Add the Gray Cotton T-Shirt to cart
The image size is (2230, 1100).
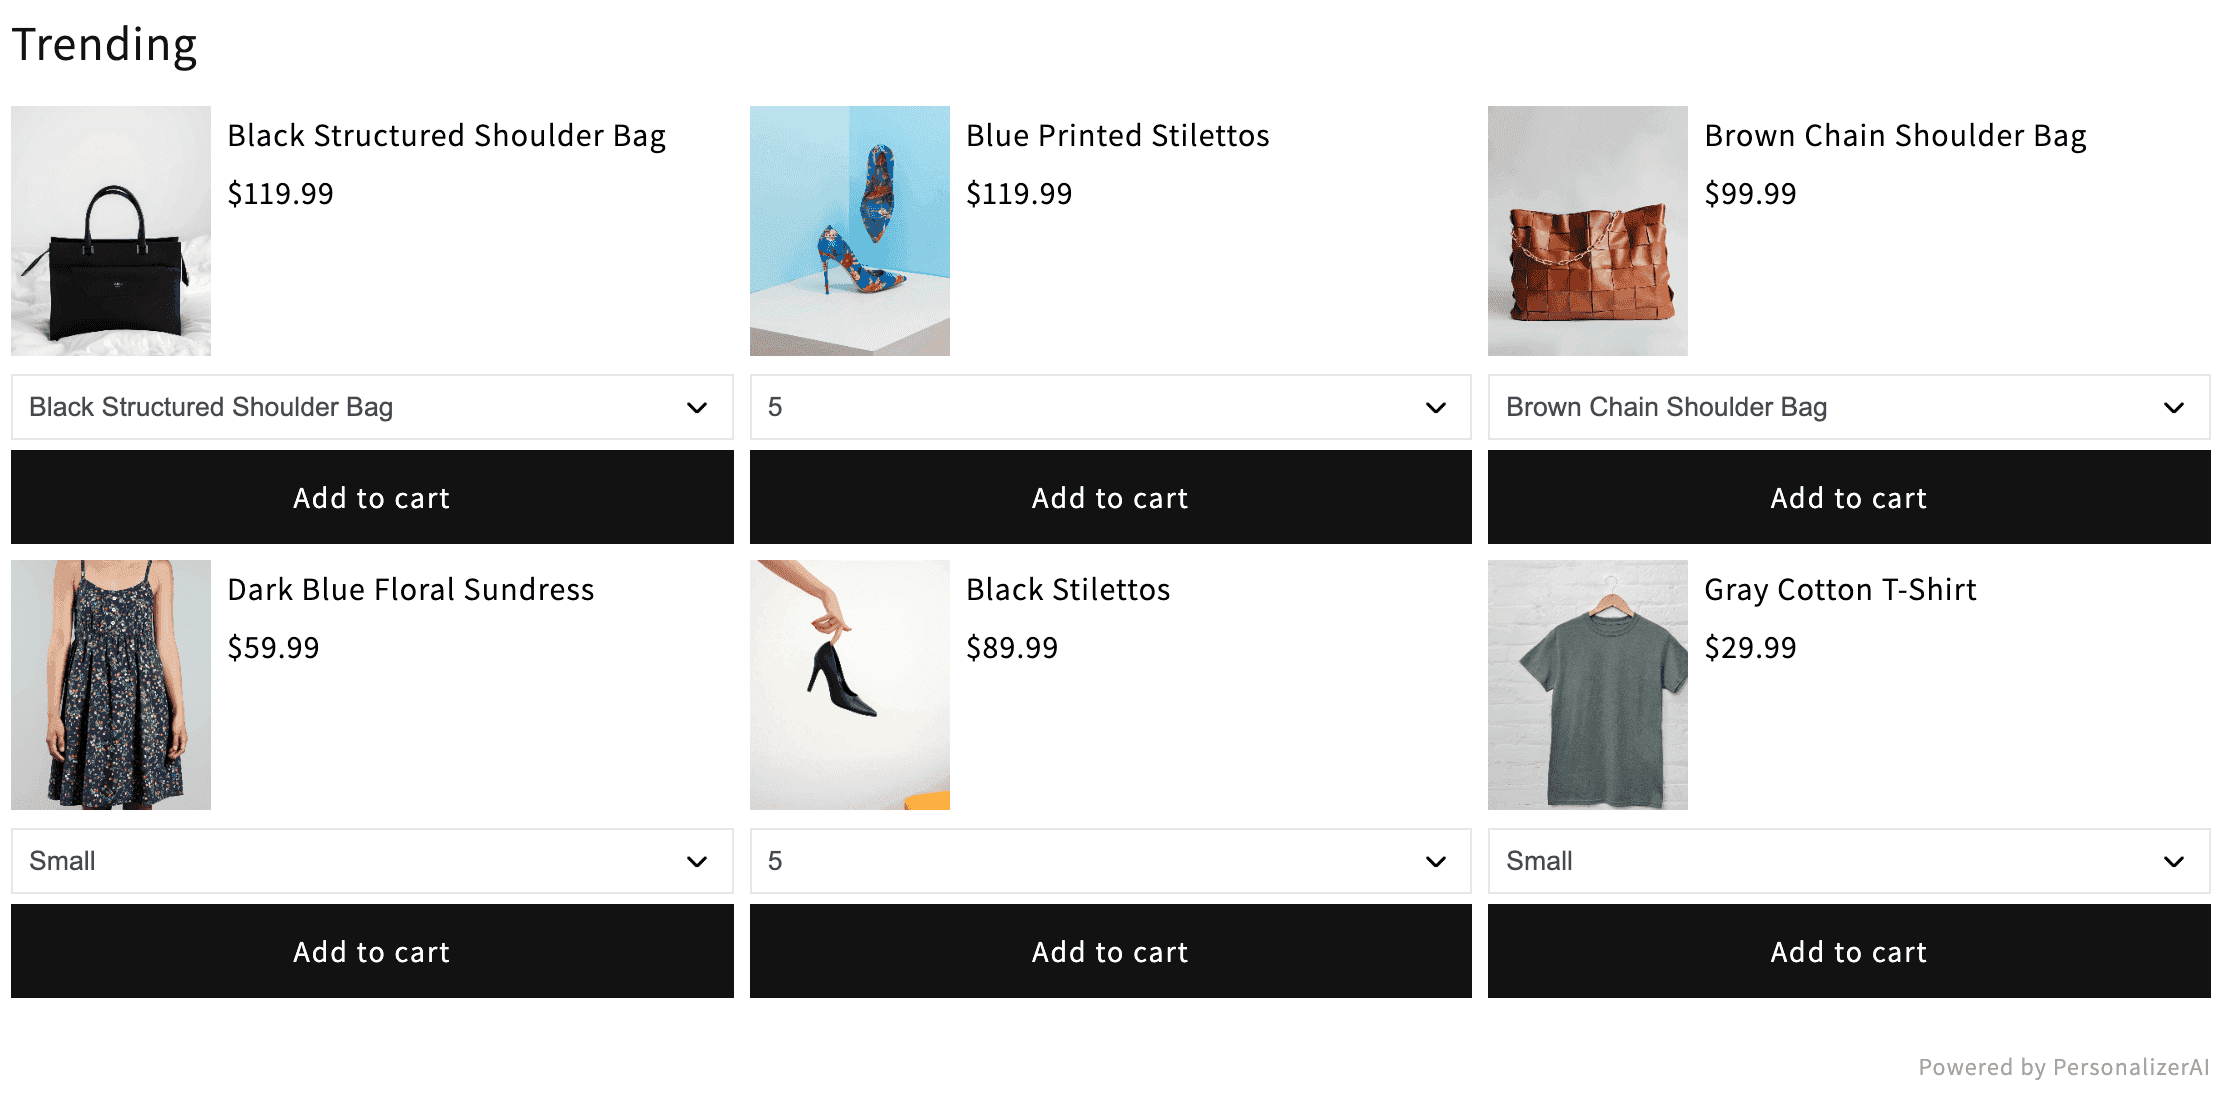coord(1847,951)
